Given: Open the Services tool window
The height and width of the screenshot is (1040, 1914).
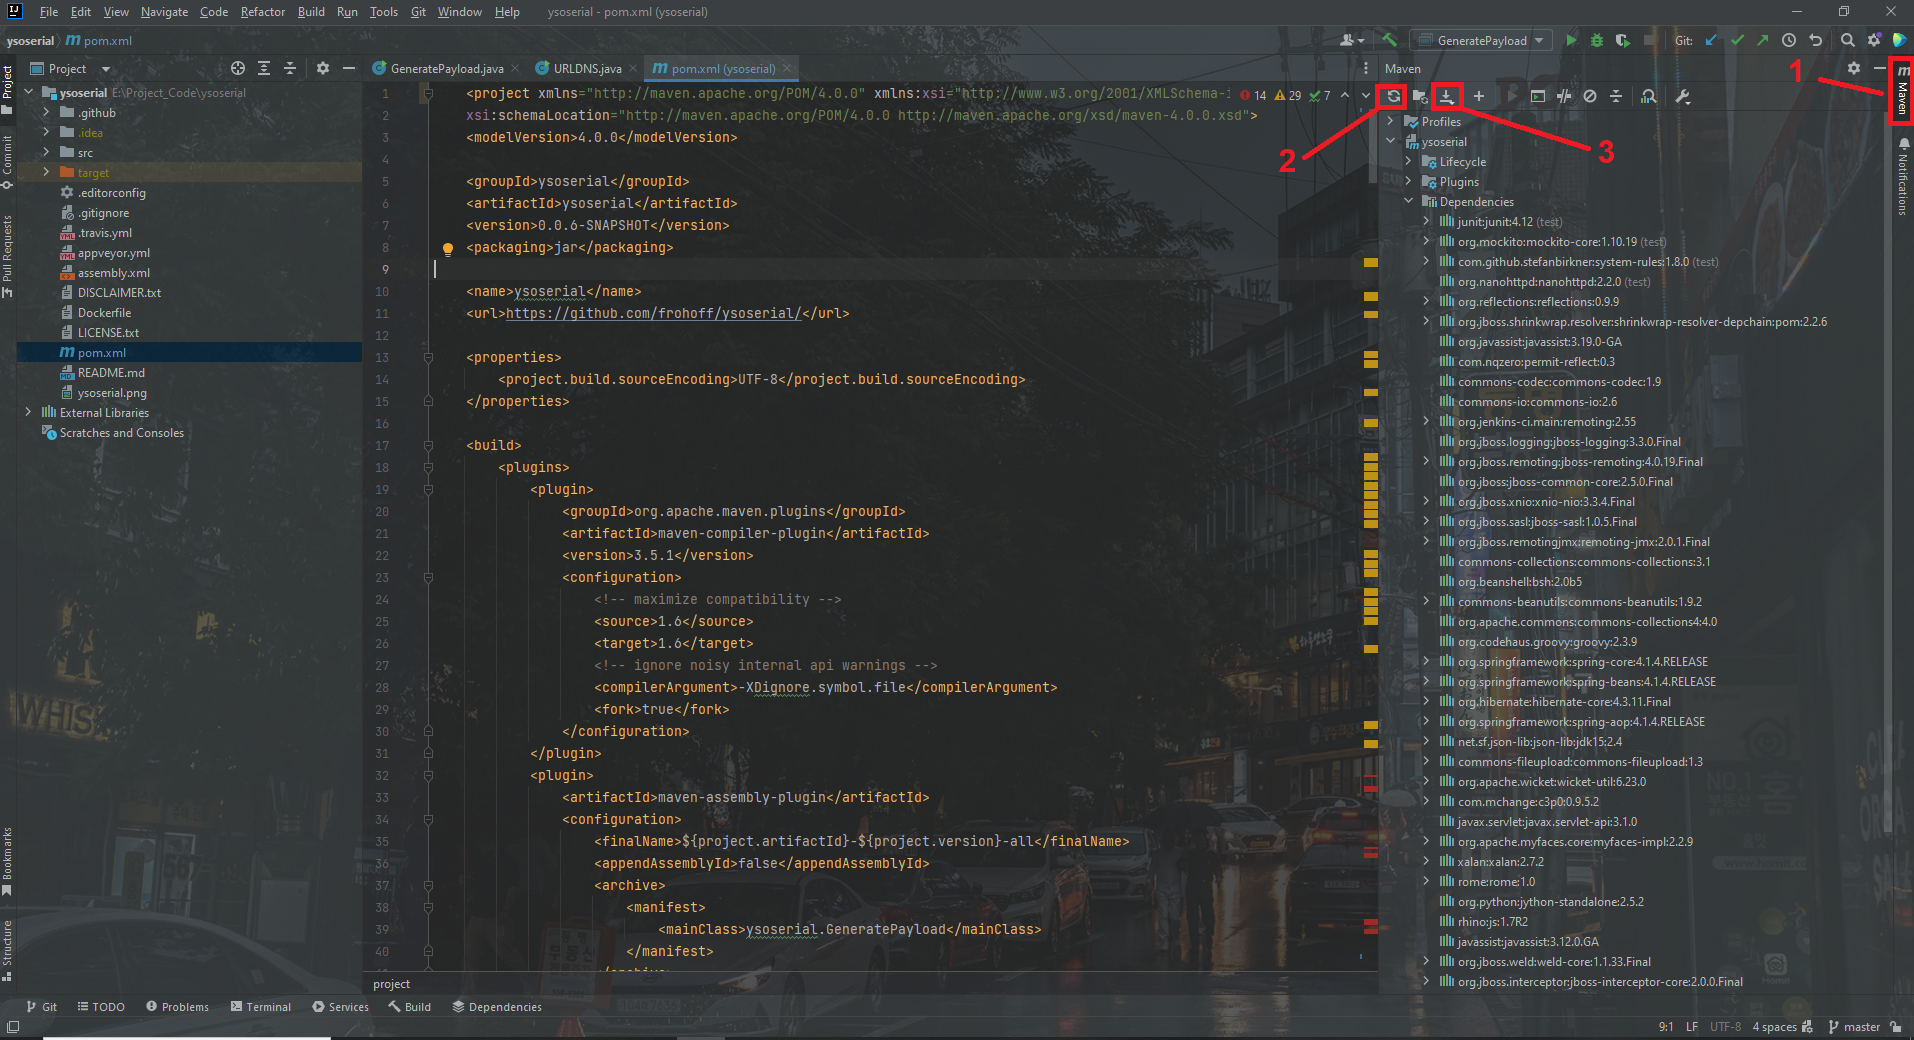Looking at the screenshot, I should point(340,1006).
